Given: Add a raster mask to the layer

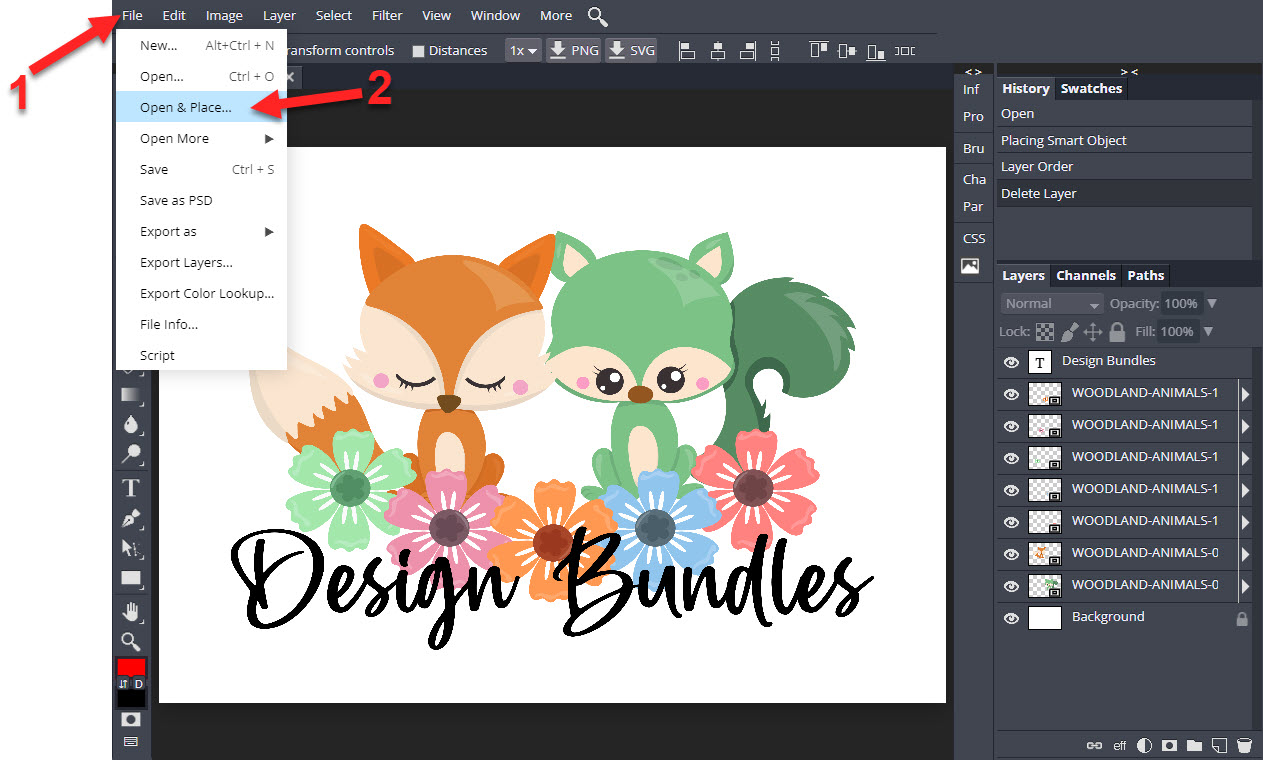Looking at the screenshot, I should (x=1169, y=745).
